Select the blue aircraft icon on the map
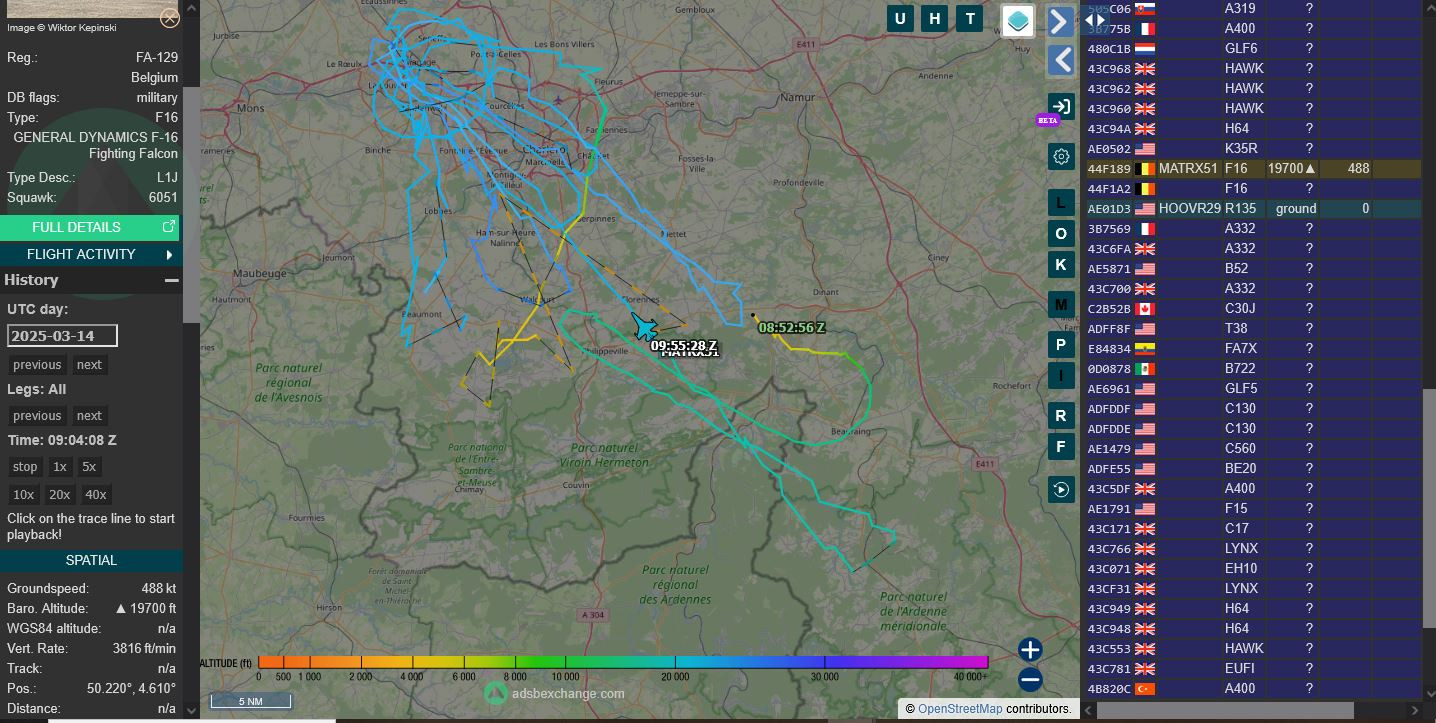Viewport: 1436px width, 723px height. click(x=645, y=327)
